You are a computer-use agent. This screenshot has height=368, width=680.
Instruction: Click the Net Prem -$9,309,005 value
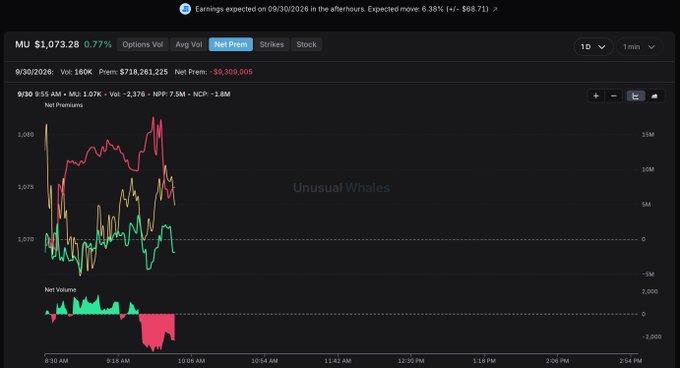point(213,72)
